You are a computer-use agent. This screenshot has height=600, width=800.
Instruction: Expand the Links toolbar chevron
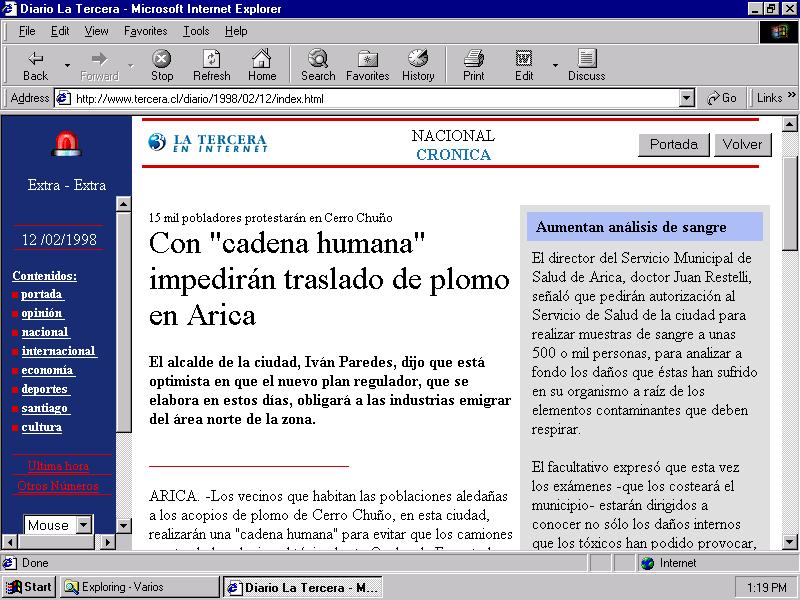[791, 95]
